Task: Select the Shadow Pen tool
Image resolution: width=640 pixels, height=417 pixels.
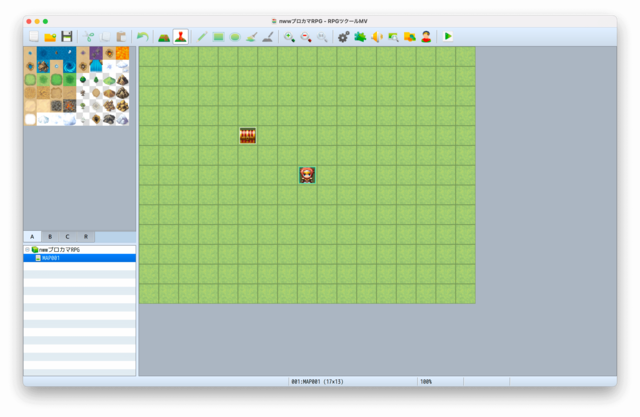Action: click(268, 37)
